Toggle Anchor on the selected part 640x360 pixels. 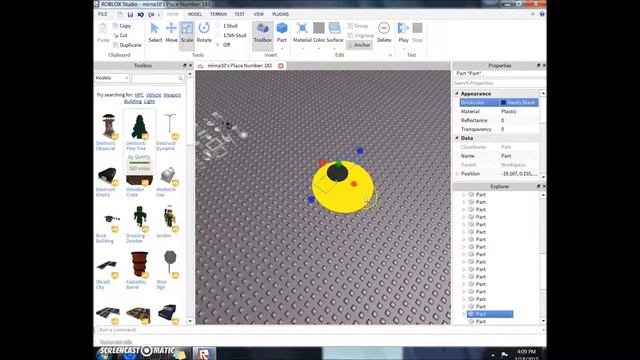coord(359,45)
